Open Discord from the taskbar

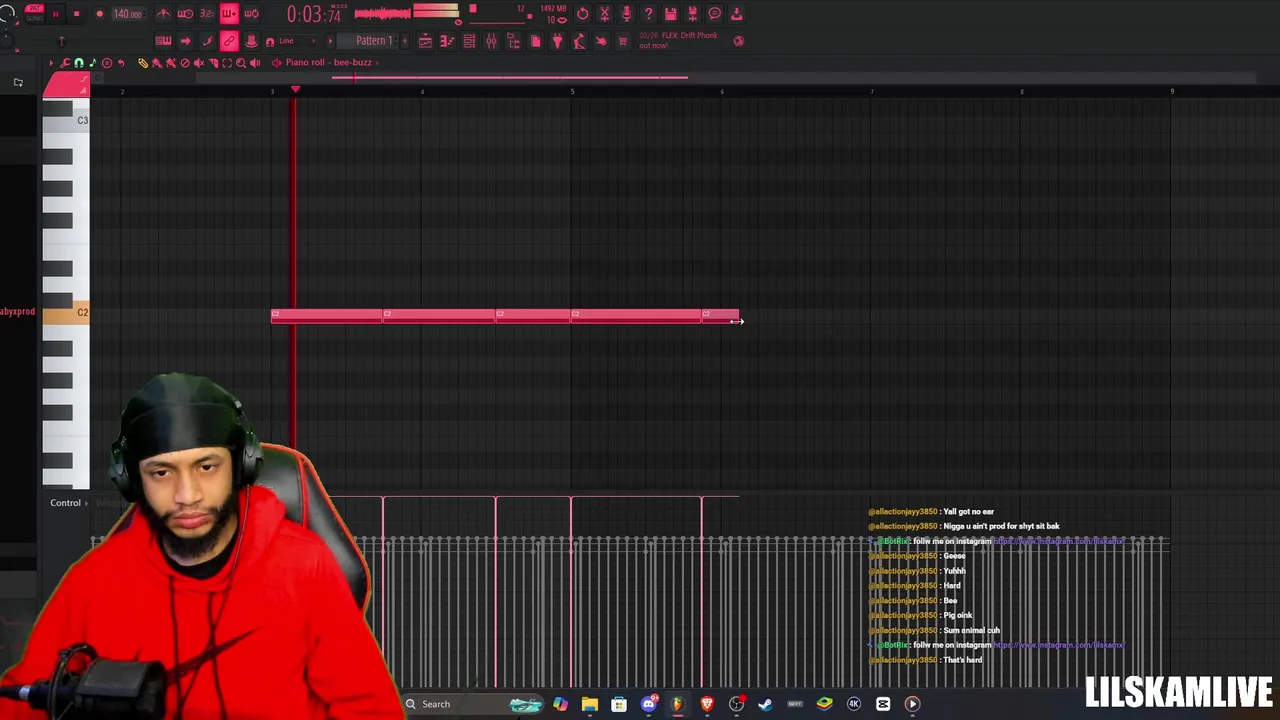point(648,704)
